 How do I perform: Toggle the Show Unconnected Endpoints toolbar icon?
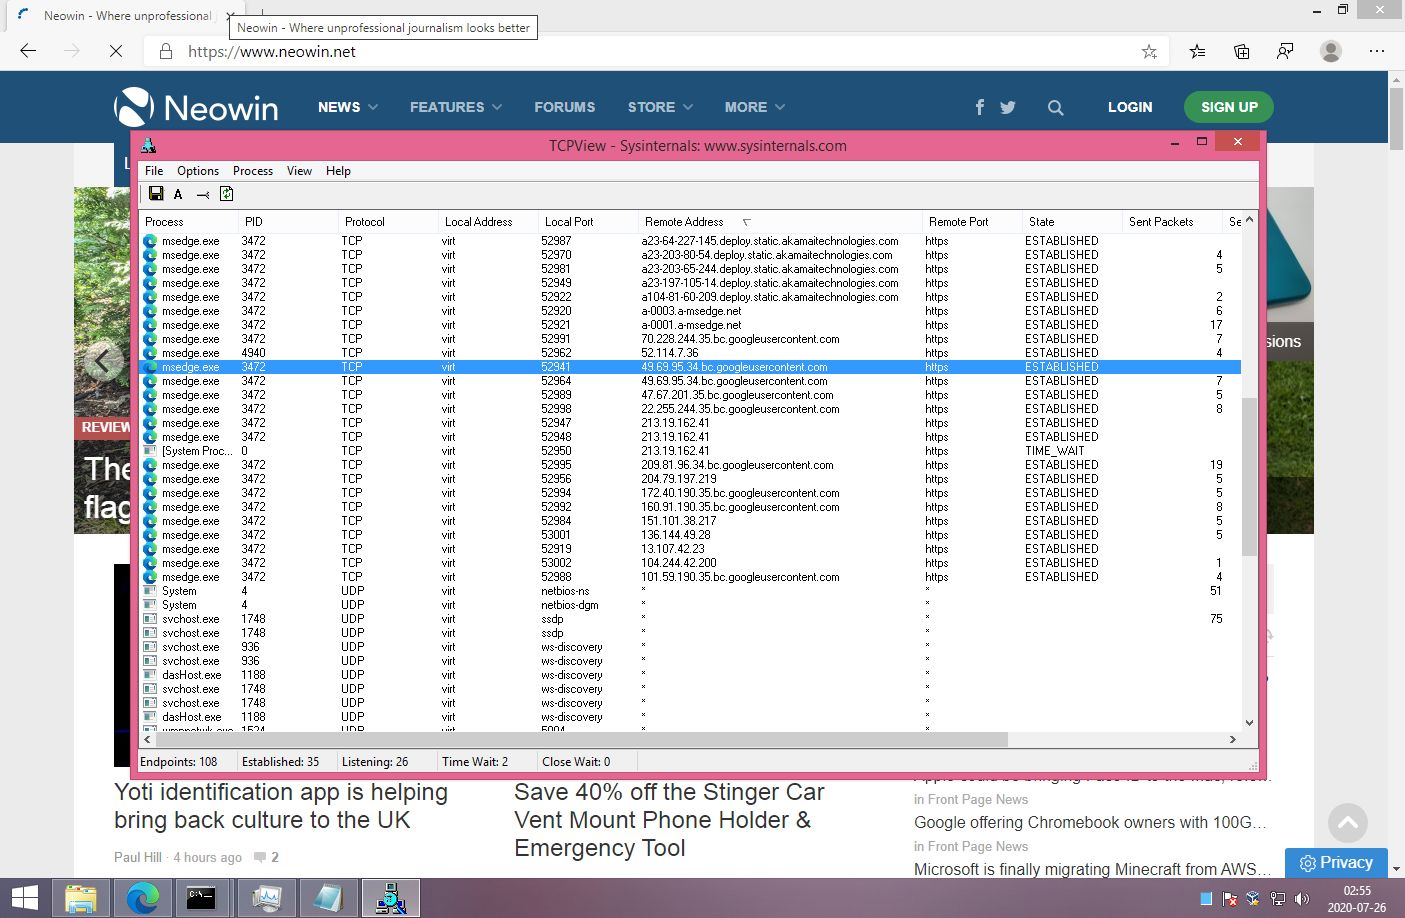(x=203, y=194)
